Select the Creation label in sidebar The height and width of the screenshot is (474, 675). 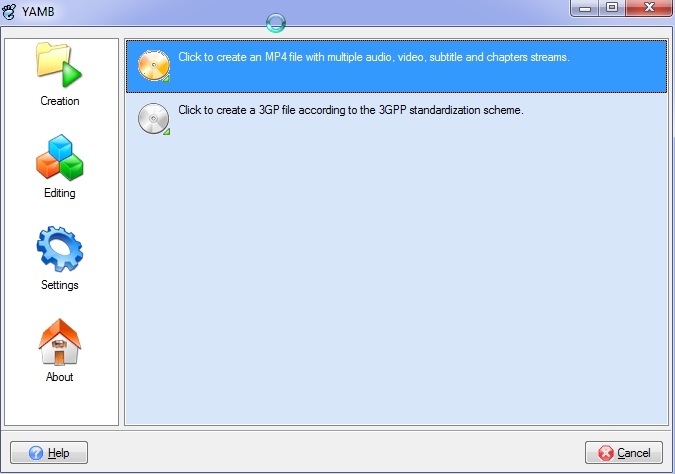60,101
